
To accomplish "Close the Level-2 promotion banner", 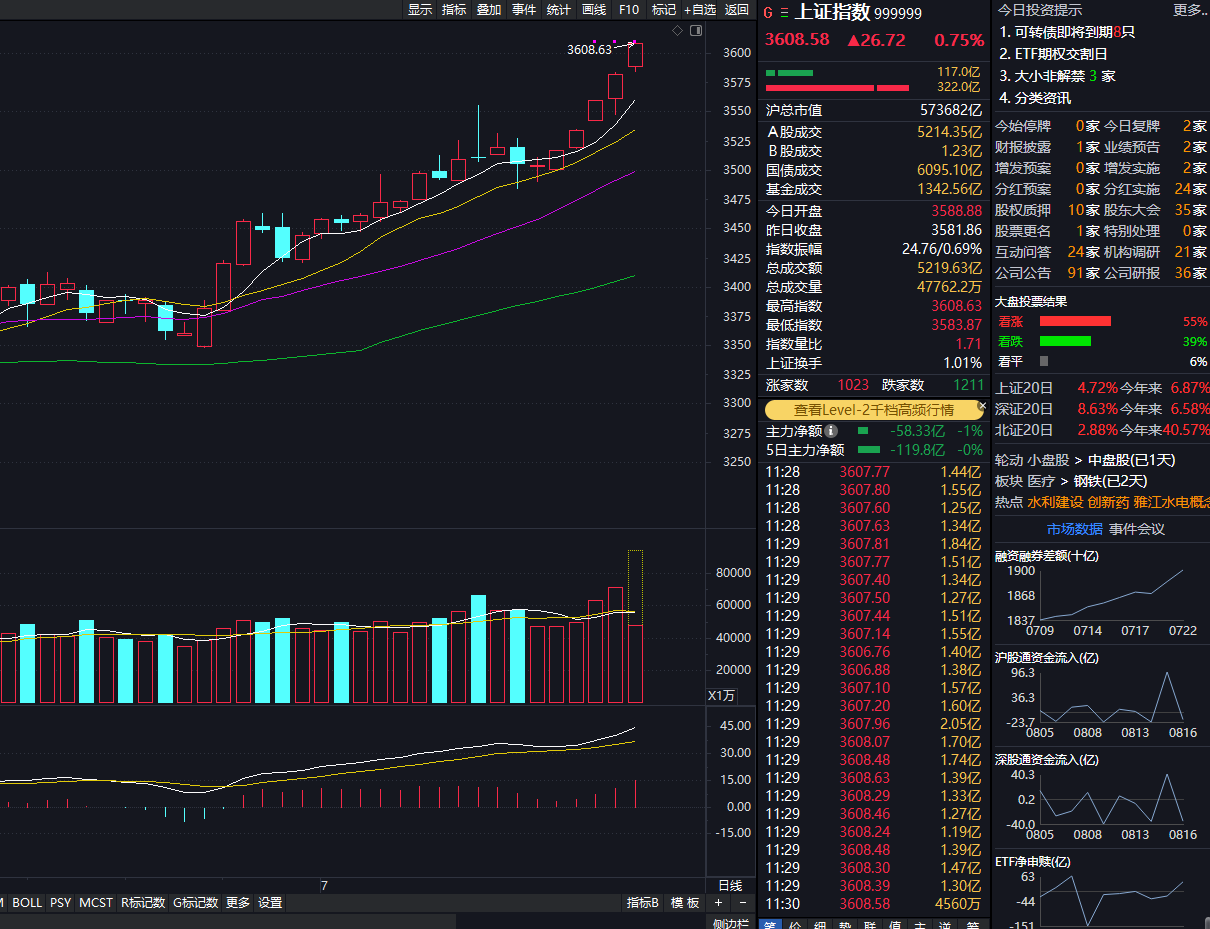I will pos(981,407).
